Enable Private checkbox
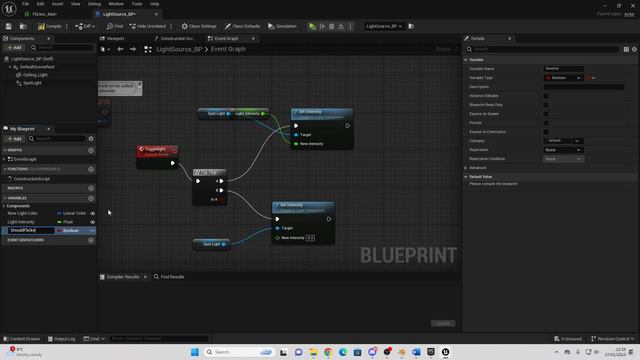This screenshot has height=360, width=640. 546,123
